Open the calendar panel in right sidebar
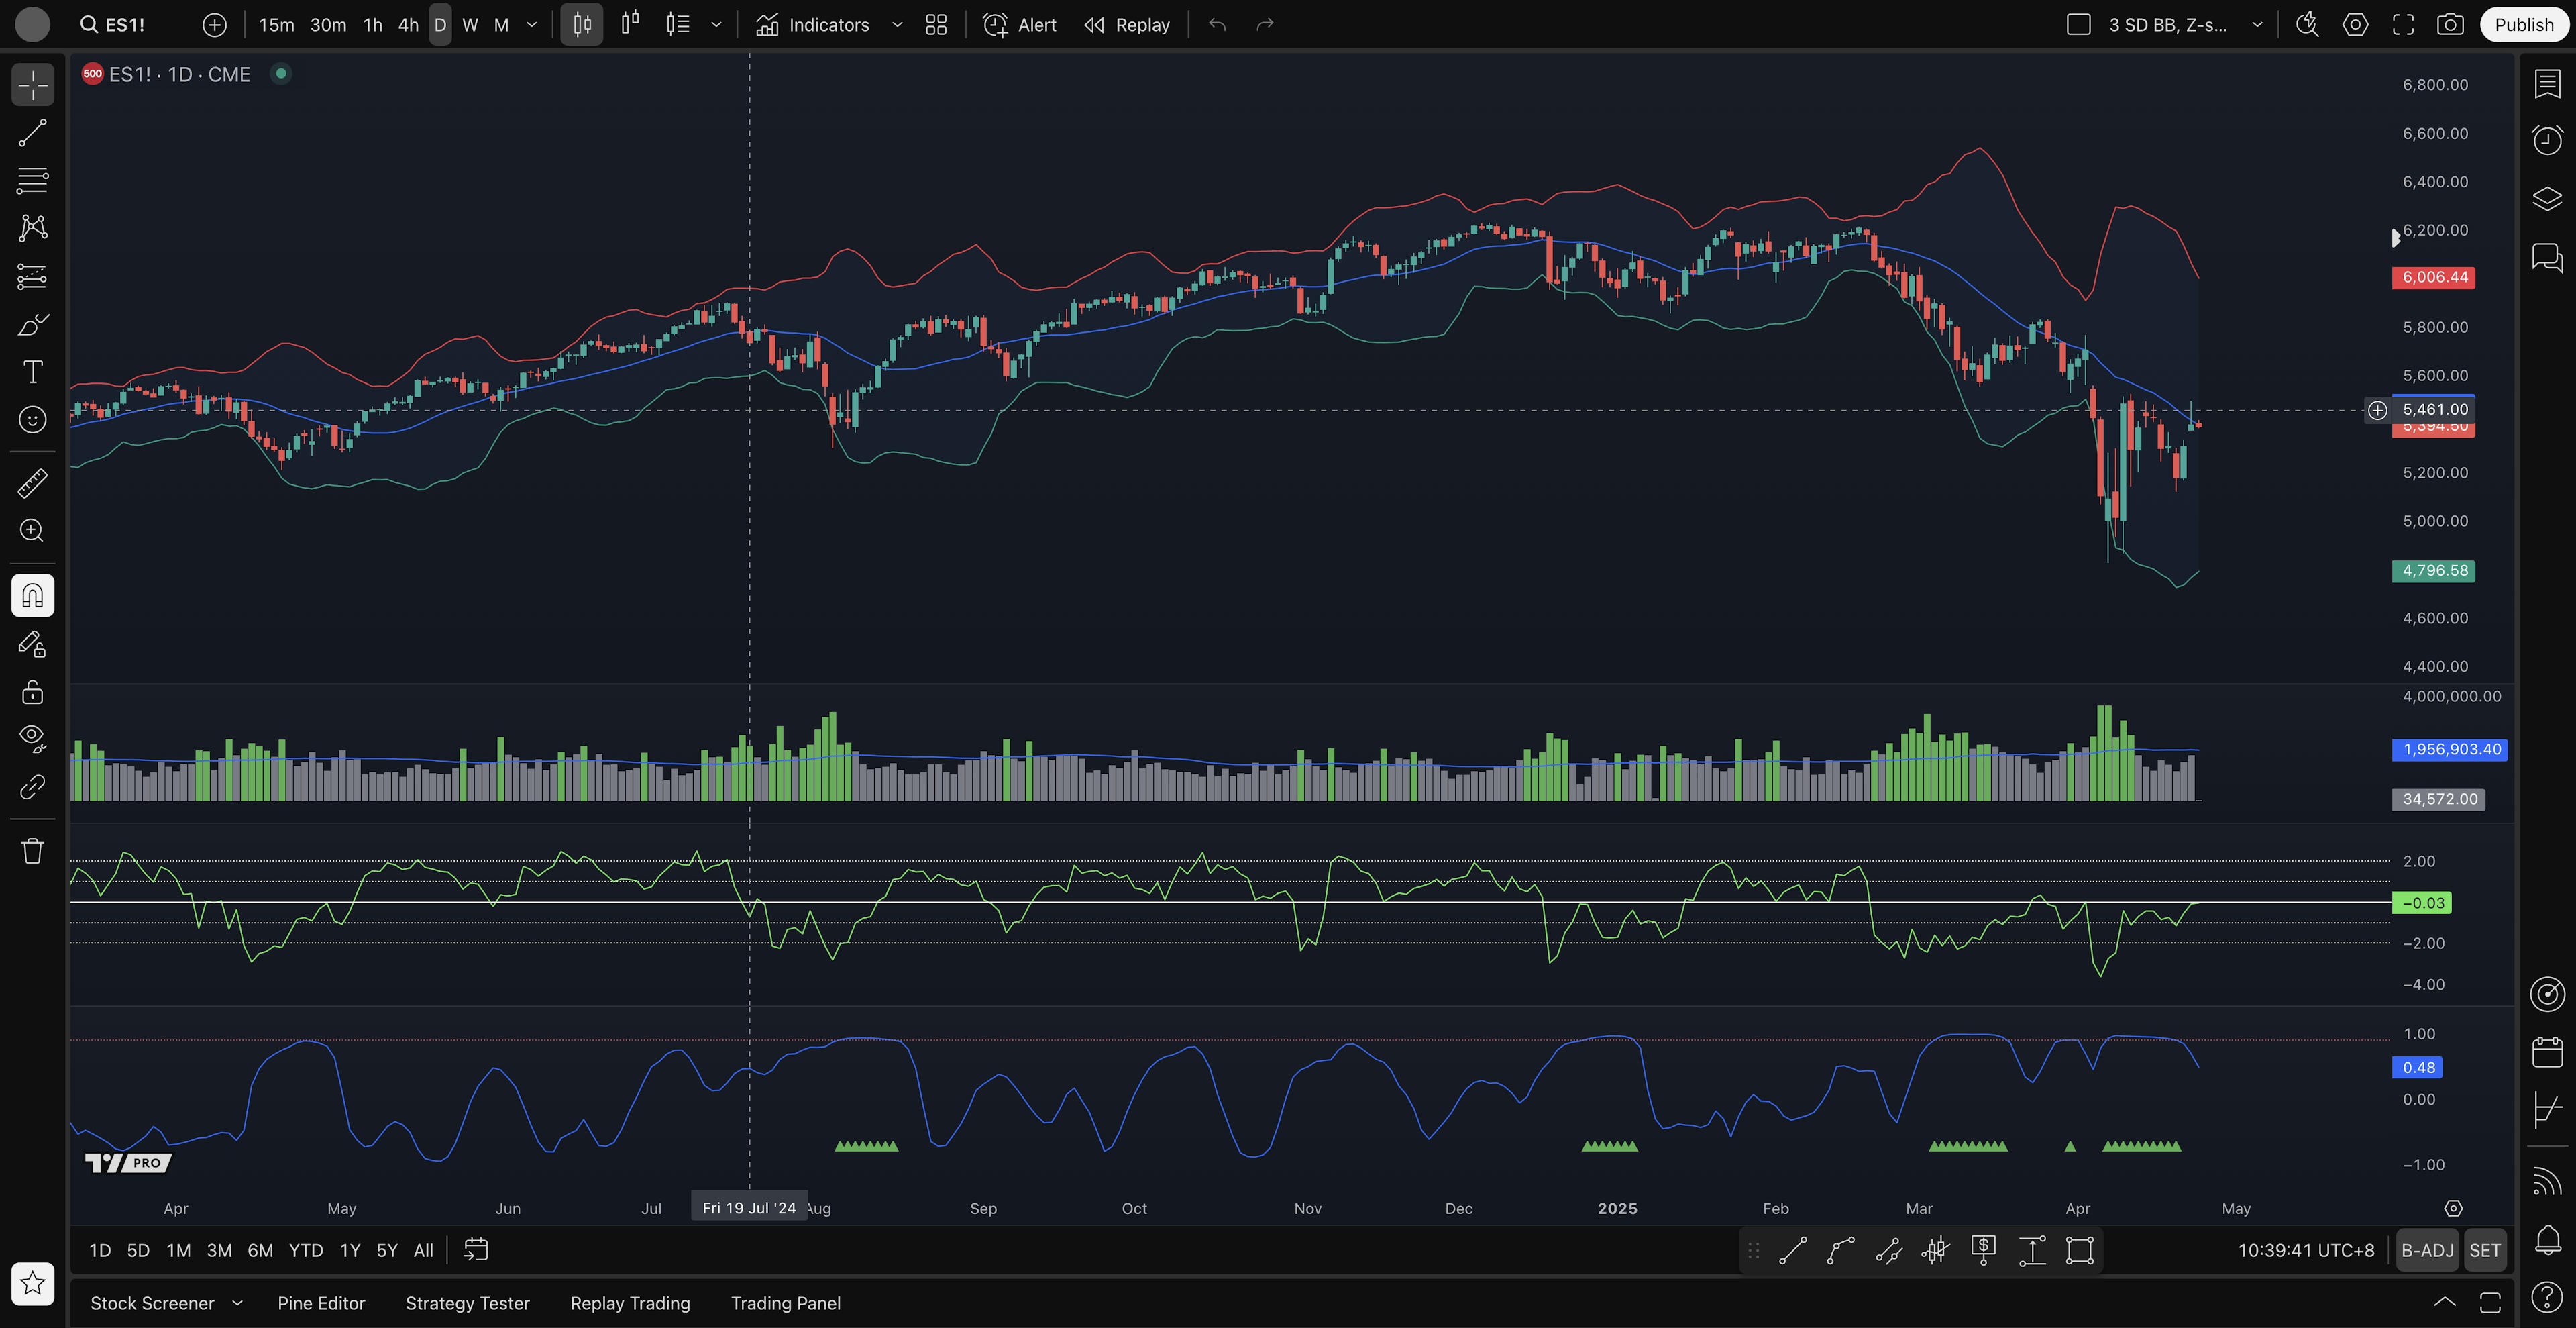Image resolution: width=2576 pixels, height=1328 pixels. [x=2547, y=1052]
